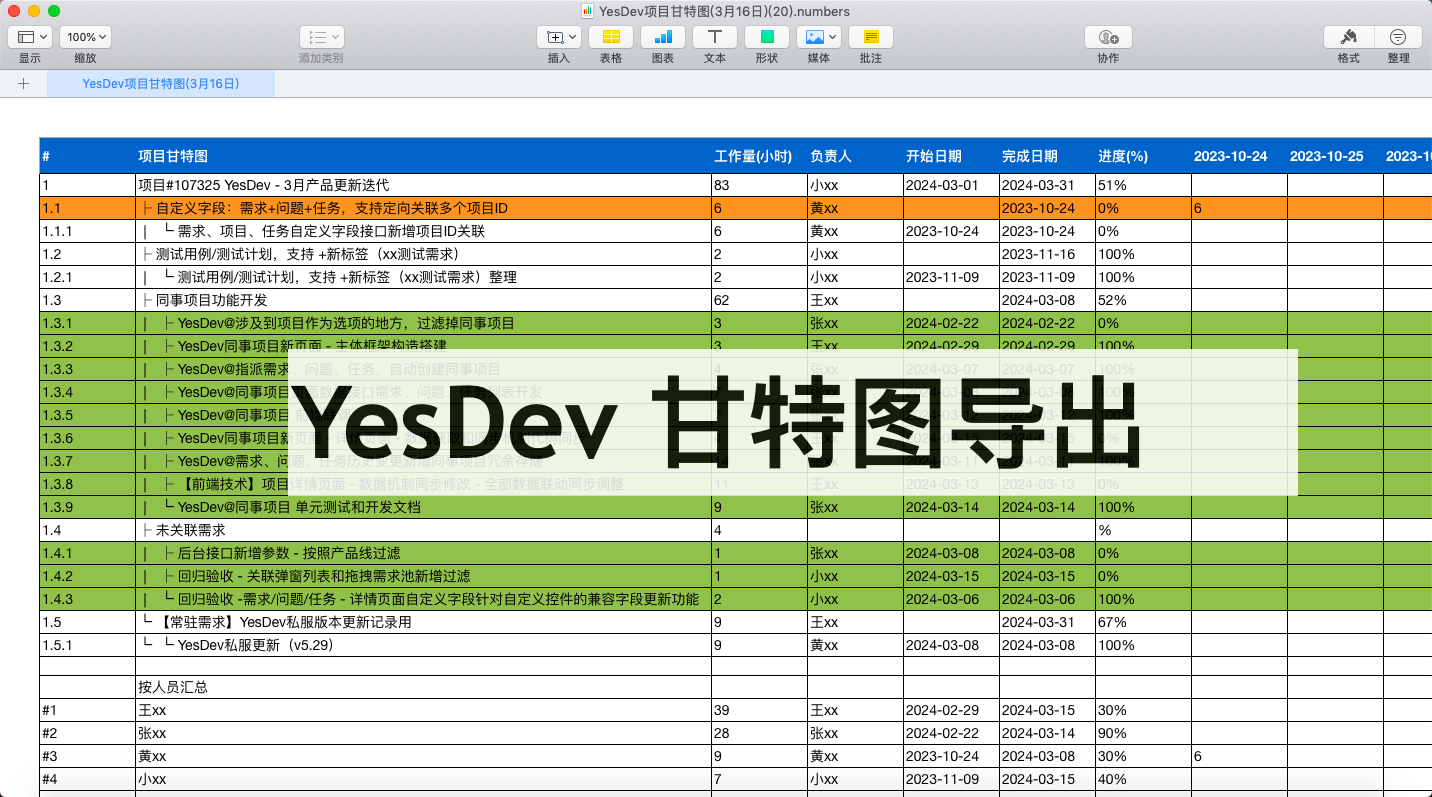Image resolution: width=1432 pixels, height=797 pixels.
Task: Click row 1.5.1 YesDev私服更新（v5.29）cell
Action: pos(423,645)
